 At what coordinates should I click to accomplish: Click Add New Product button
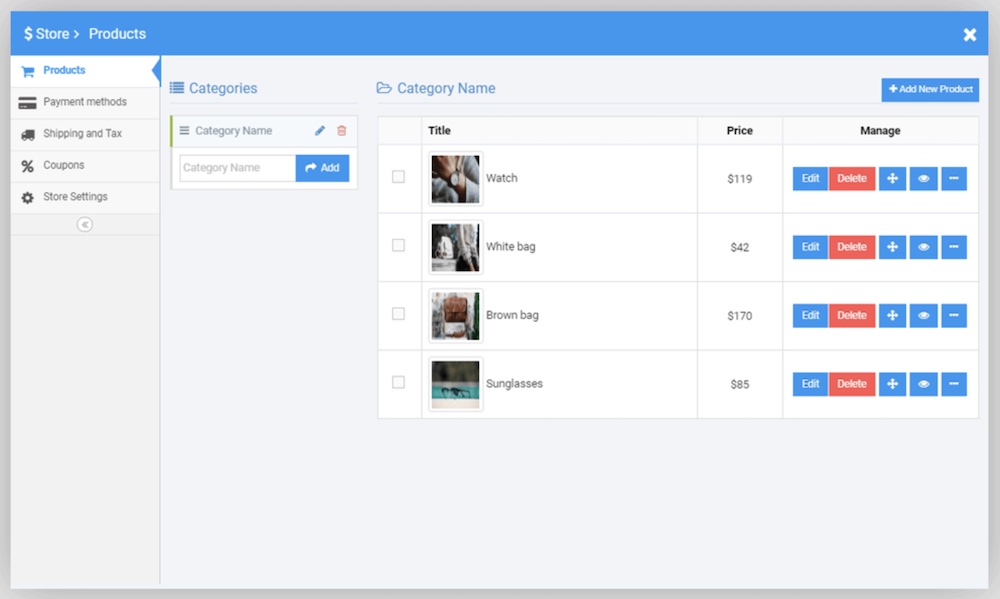point(930,89)
